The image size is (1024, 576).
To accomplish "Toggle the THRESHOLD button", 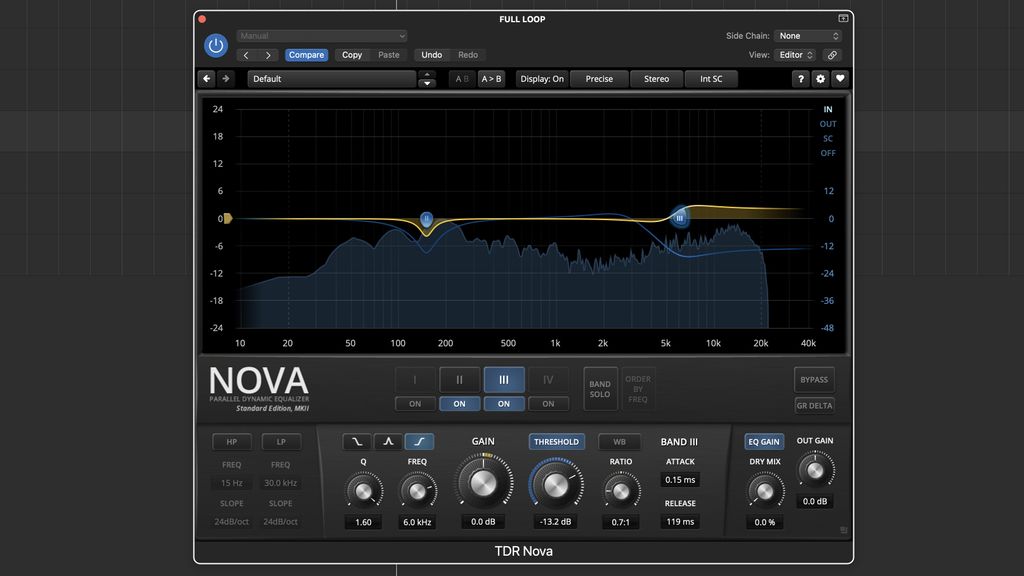I will pos(556,441).
